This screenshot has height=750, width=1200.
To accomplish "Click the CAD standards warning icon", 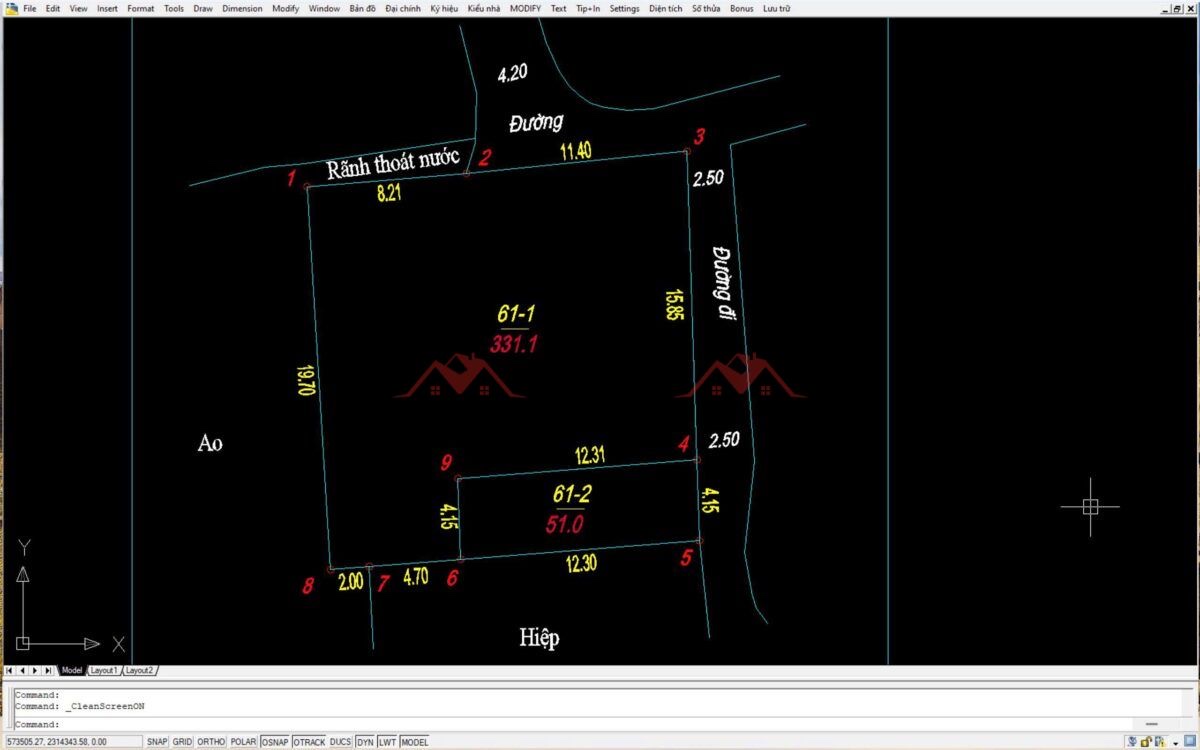I will point(1162,742).
